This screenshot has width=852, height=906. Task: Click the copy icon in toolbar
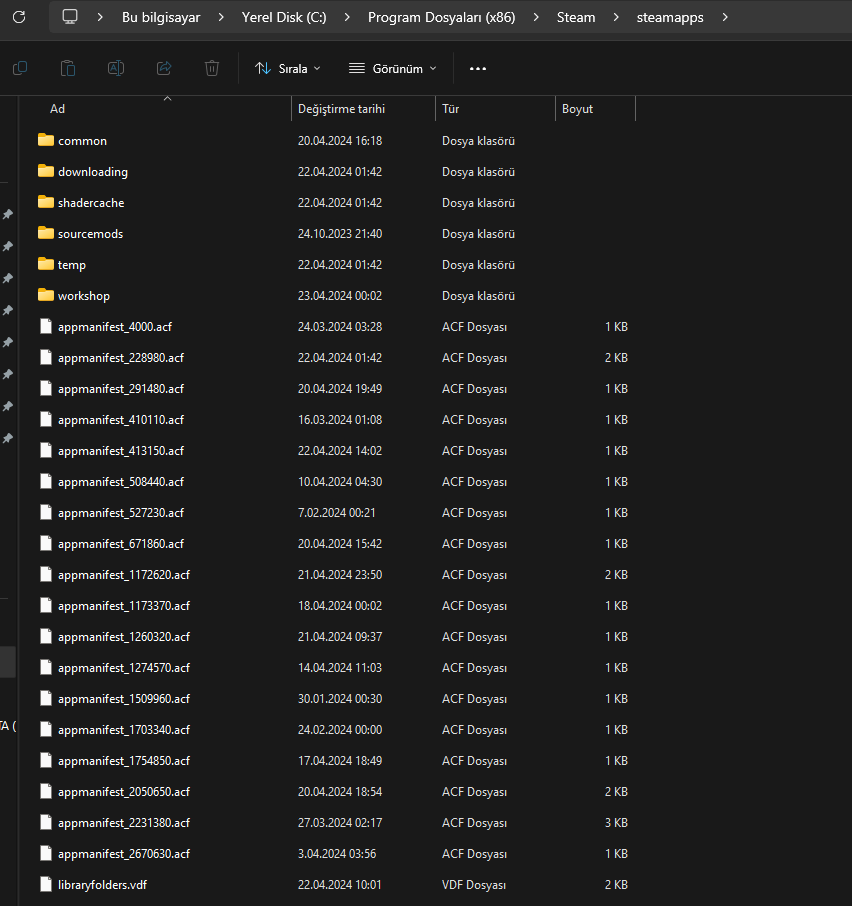tap(20, 68)
